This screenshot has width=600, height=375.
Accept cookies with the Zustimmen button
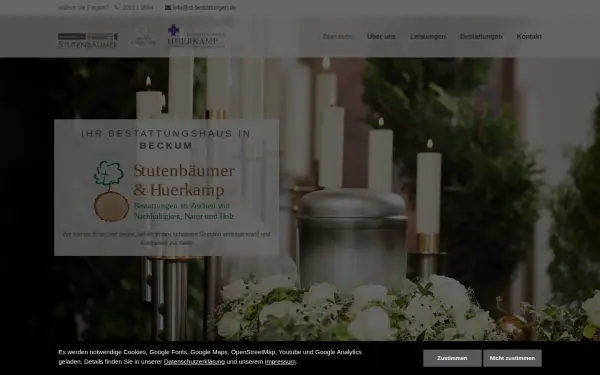(452, 358)
